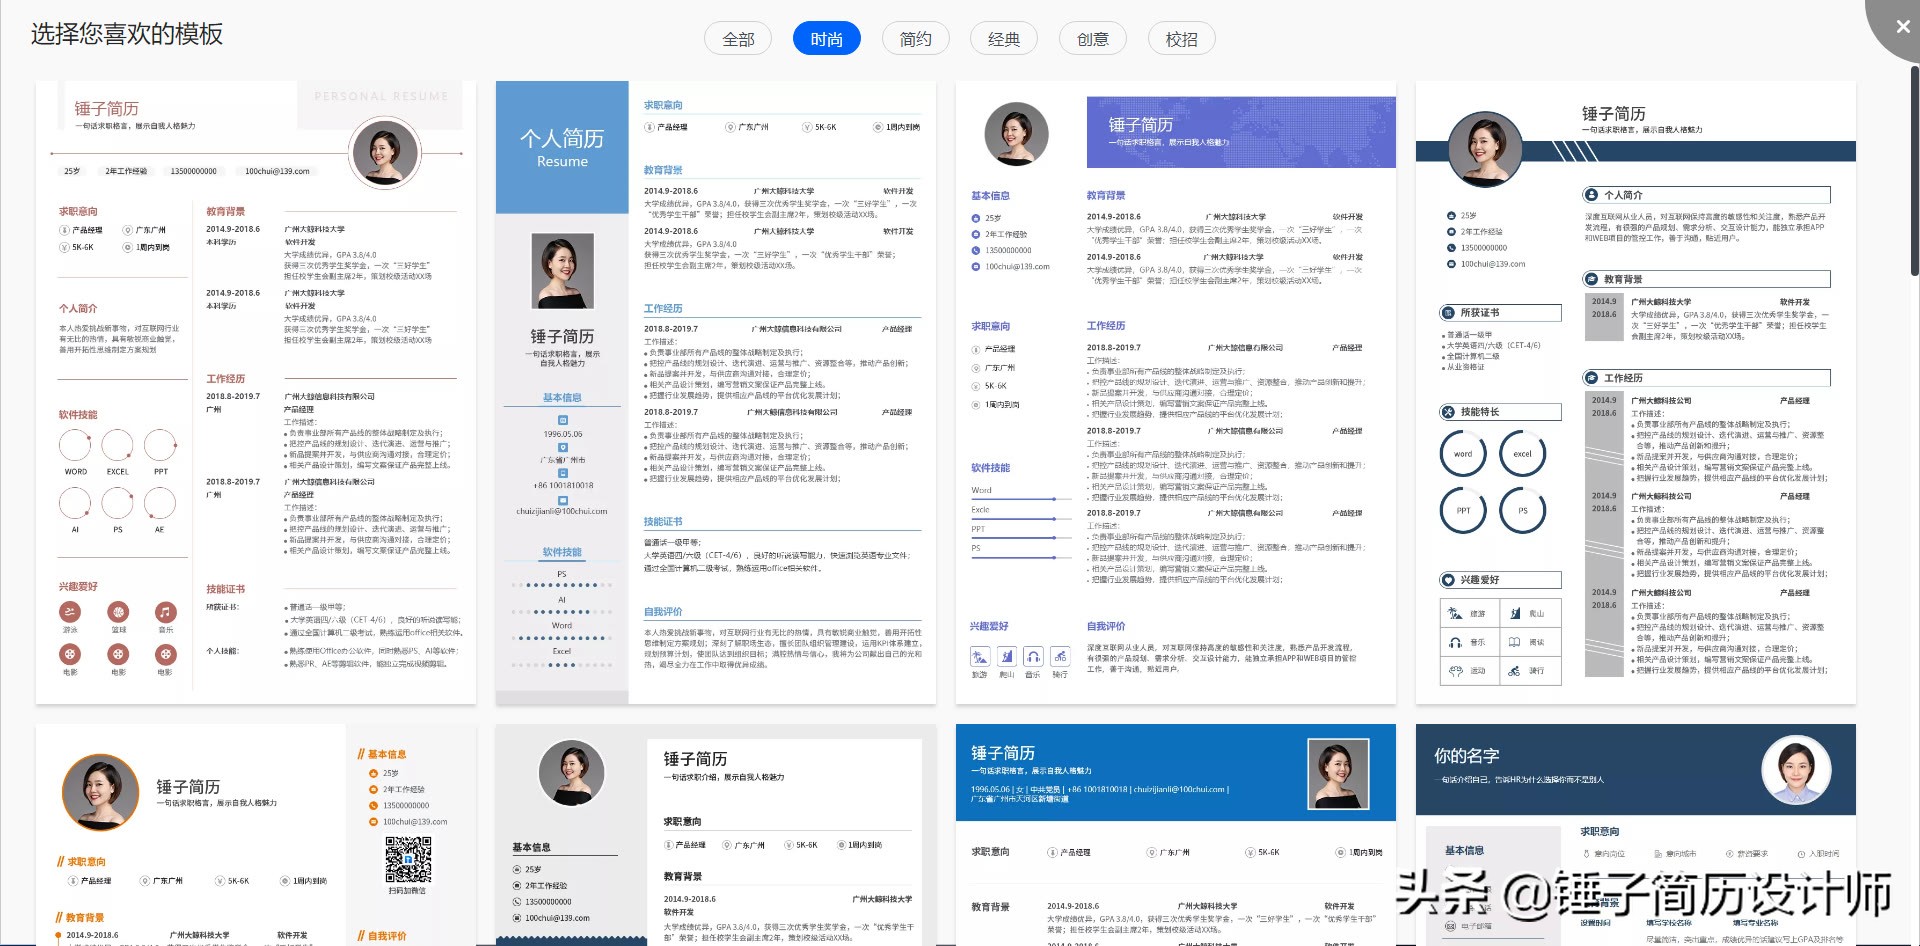Click the vertical scrollbar on the right edge

pos(1914,170)
